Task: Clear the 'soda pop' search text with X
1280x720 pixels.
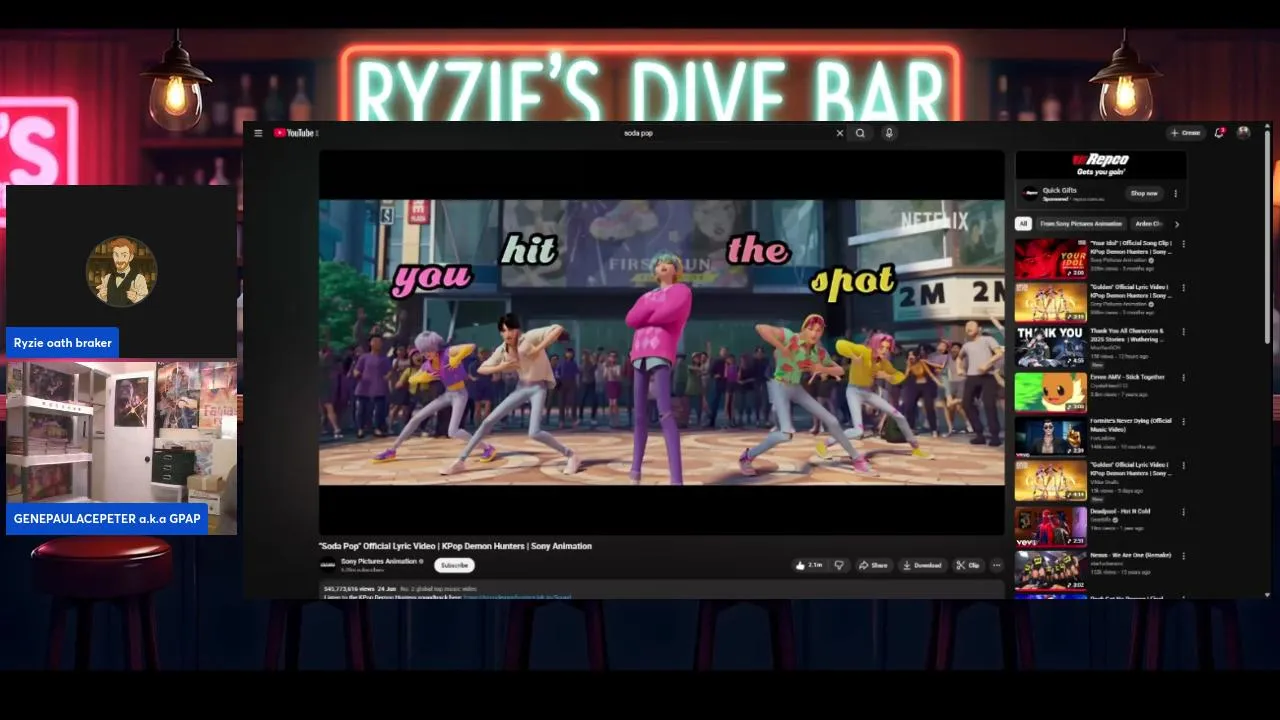Action: (839, 133)
